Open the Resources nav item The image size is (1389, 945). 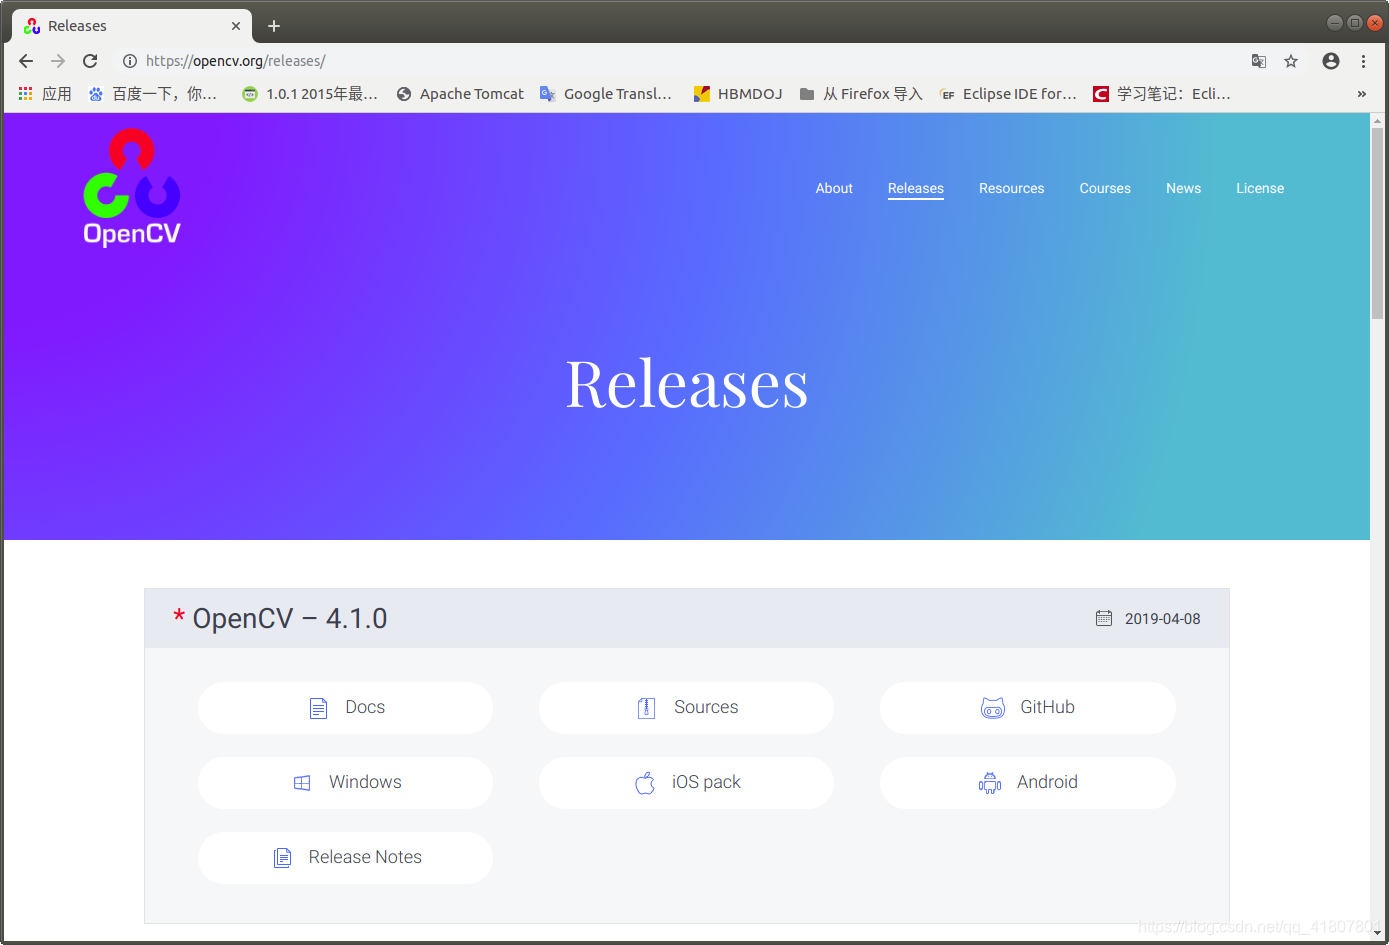click(1011, 188)
